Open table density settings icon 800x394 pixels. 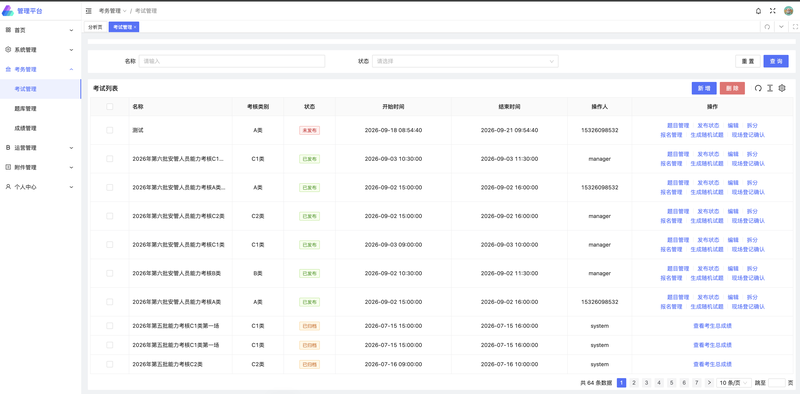tap(770, 88)
